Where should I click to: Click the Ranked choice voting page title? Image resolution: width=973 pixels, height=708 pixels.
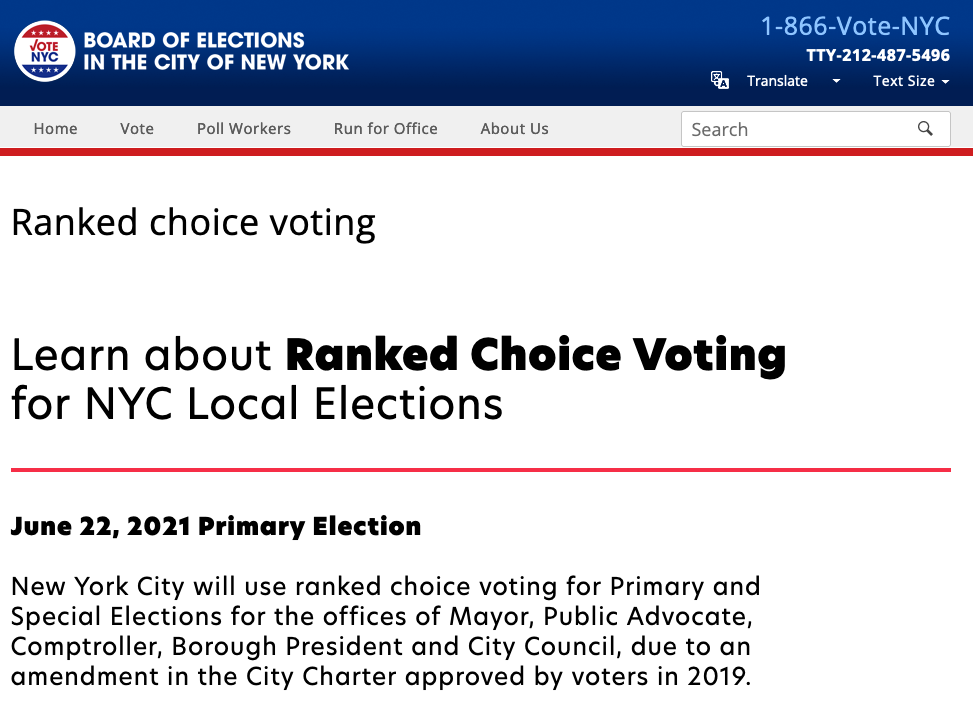(193, 223)
